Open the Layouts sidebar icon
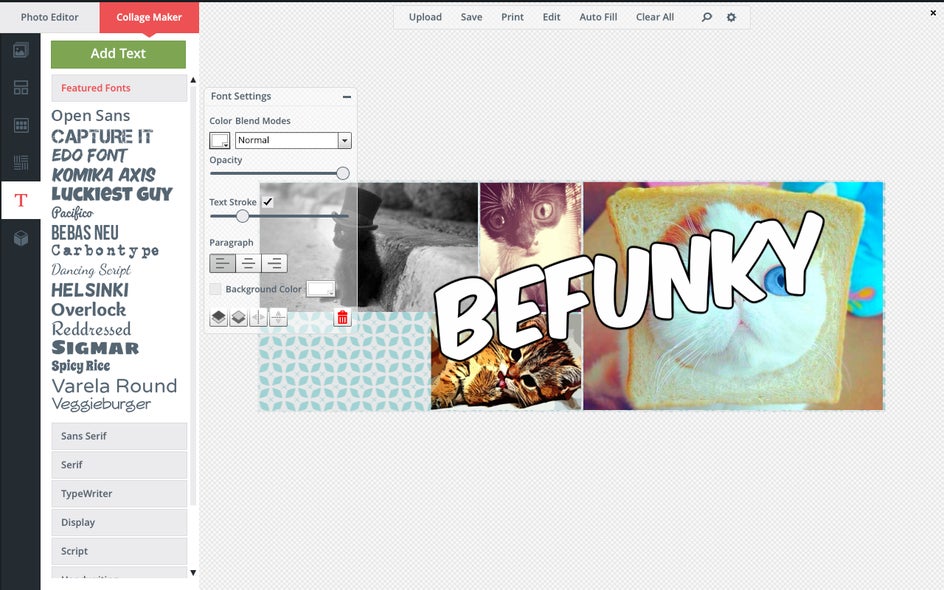 20,87
